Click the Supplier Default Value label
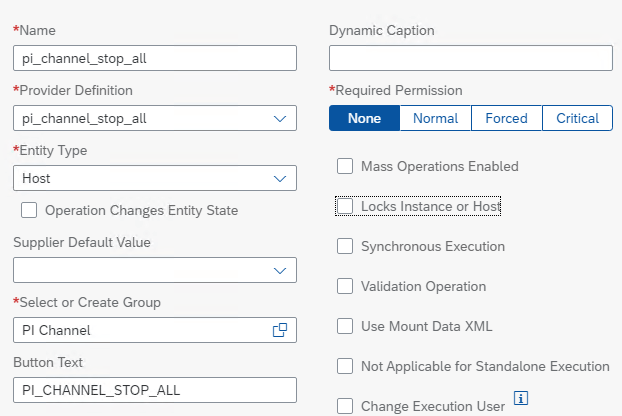The height and width of the screenshot is (416, 622). tap(82, 242)
